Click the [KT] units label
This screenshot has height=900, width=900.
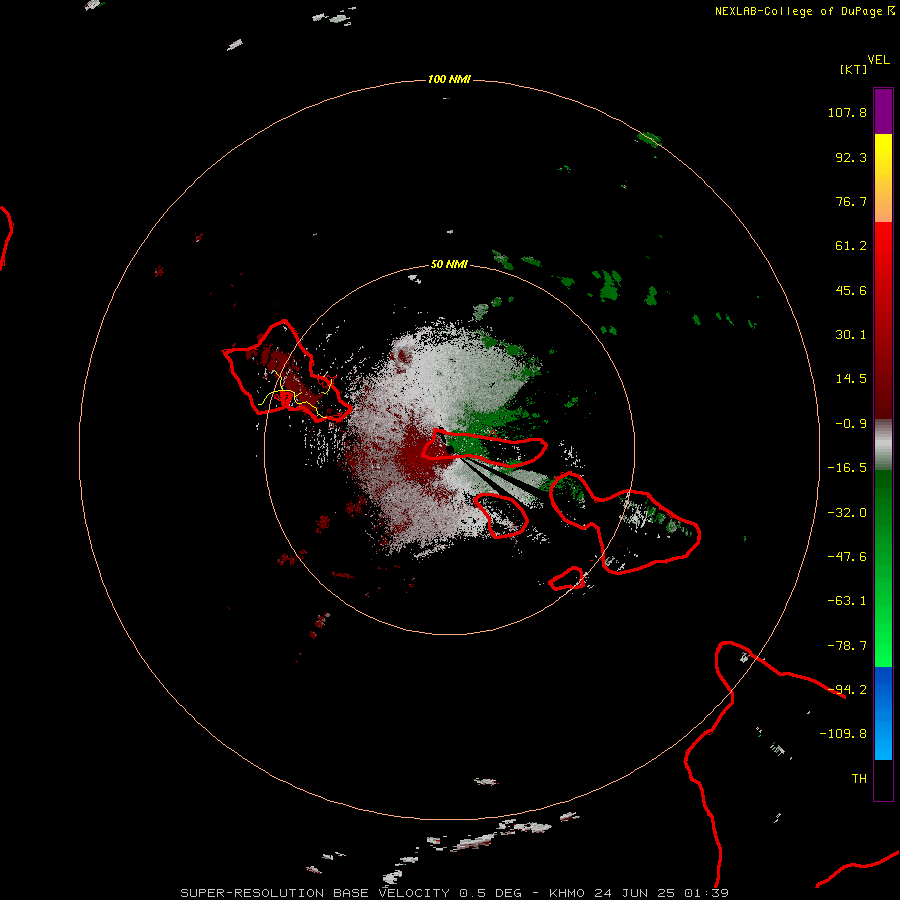pos(854,69)
